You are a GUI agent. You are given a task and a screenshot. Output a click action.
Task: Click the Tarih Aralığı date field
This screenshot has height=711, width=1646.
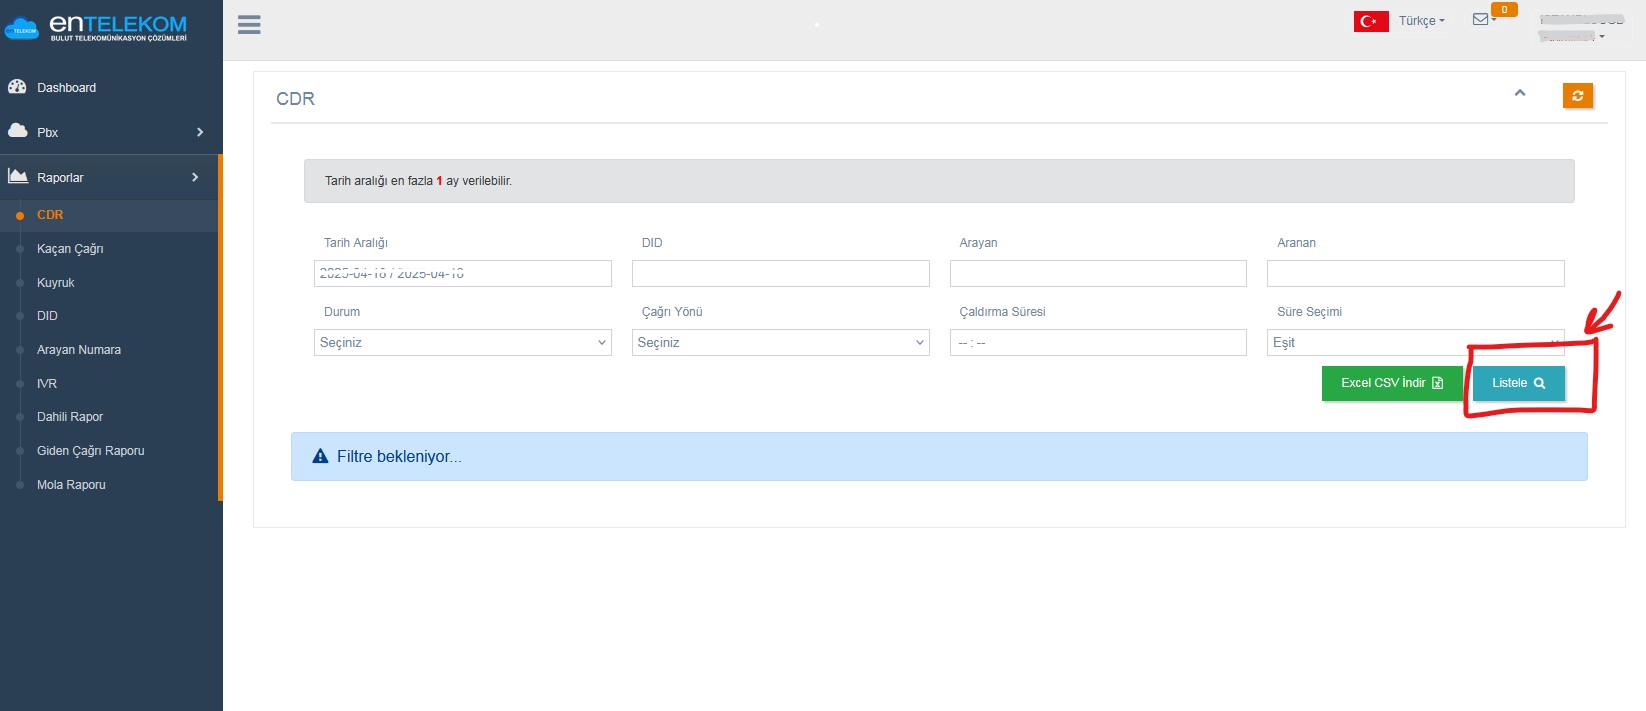click(463, 273)
